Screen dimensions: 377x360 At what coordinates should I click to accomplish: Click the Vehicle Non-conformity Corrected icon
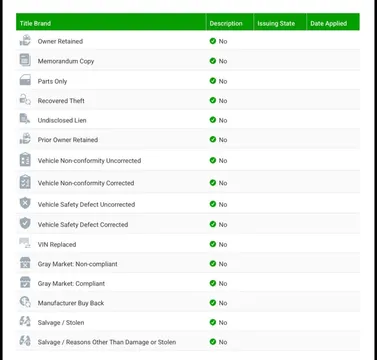(25, 182)
